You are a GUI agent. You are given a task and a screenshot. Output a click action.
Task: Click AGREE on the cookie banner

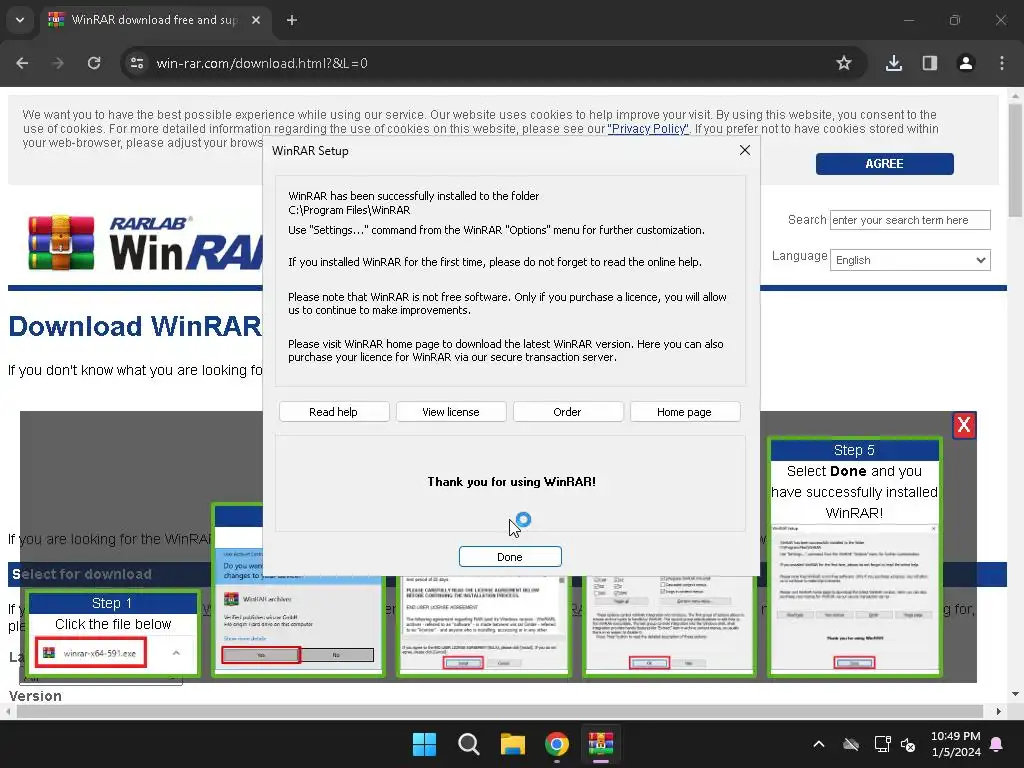click(884, 164)
